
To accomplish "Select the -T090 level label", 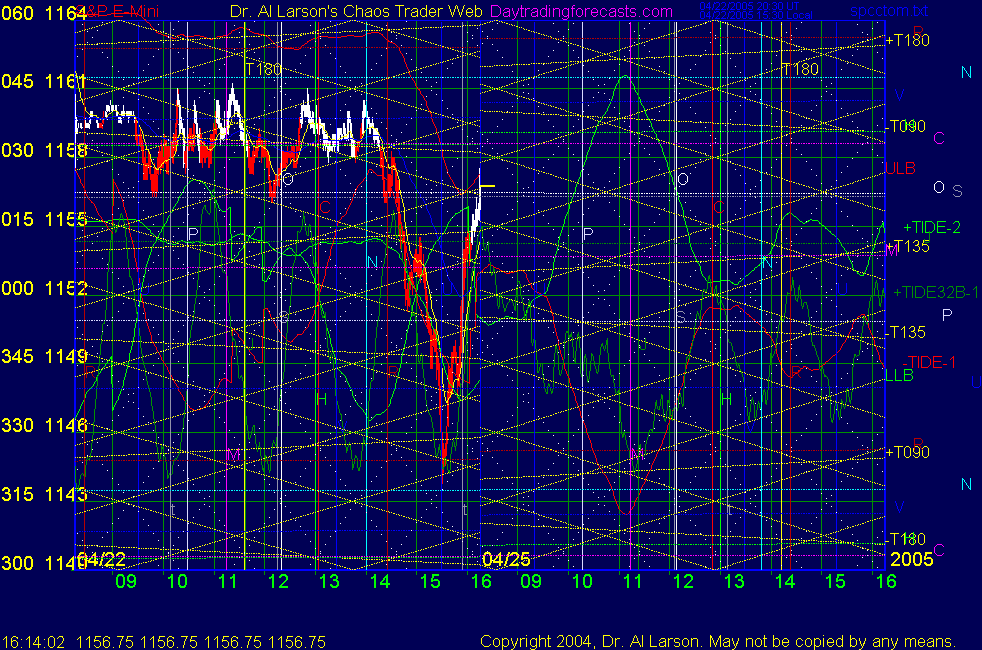I will [907, 126].
